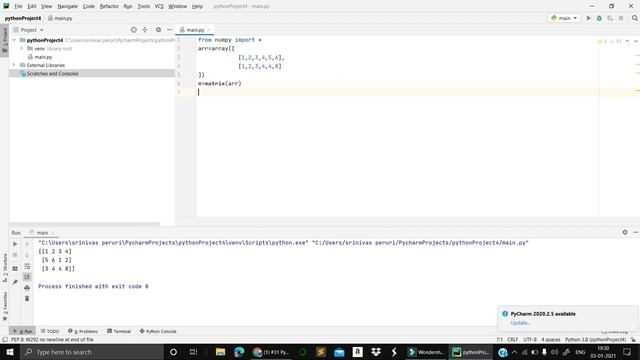Screen dimensions: 640x360
Task: Go to next highlighted error arrow
Action: tap(635, 41)
